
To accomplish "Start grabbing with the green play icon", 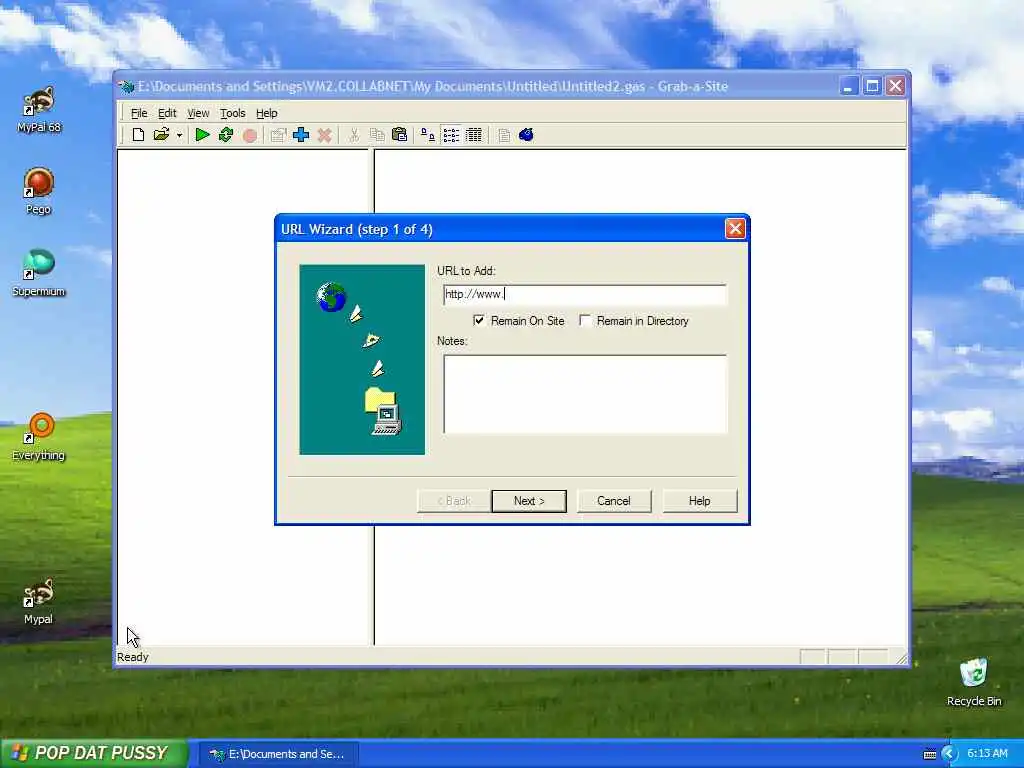I will pyautogui.click(x=202, y=135).
